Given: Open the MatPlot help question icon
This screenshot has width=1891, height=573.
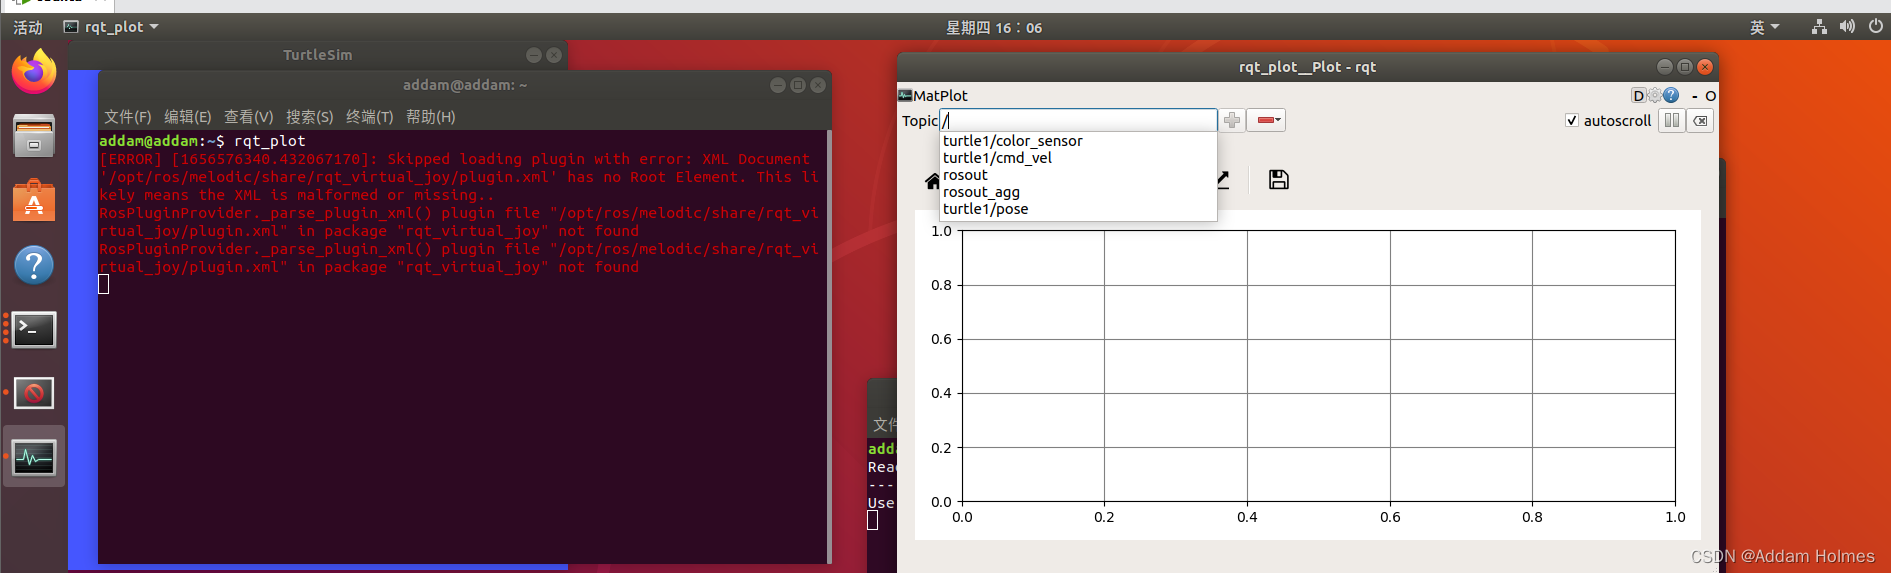Looking at the screenshot, I should click(x=1671, y=96).
